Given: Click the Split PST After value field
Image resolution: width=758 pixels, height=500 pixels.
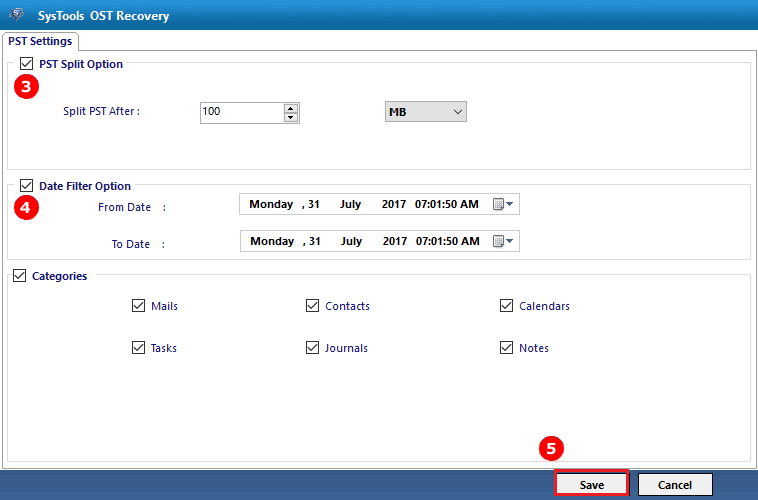Looking at the screenshot, I should tap(243, 113).
